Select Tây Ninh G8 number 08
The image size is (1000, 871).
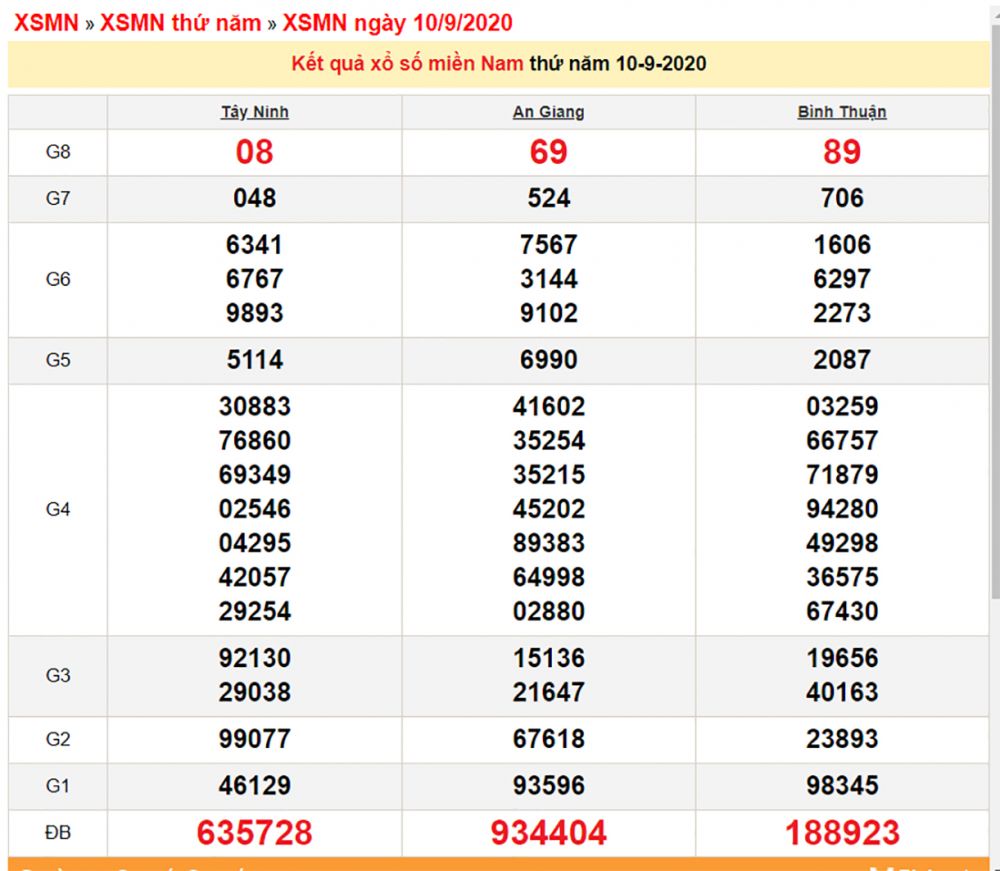254,152
